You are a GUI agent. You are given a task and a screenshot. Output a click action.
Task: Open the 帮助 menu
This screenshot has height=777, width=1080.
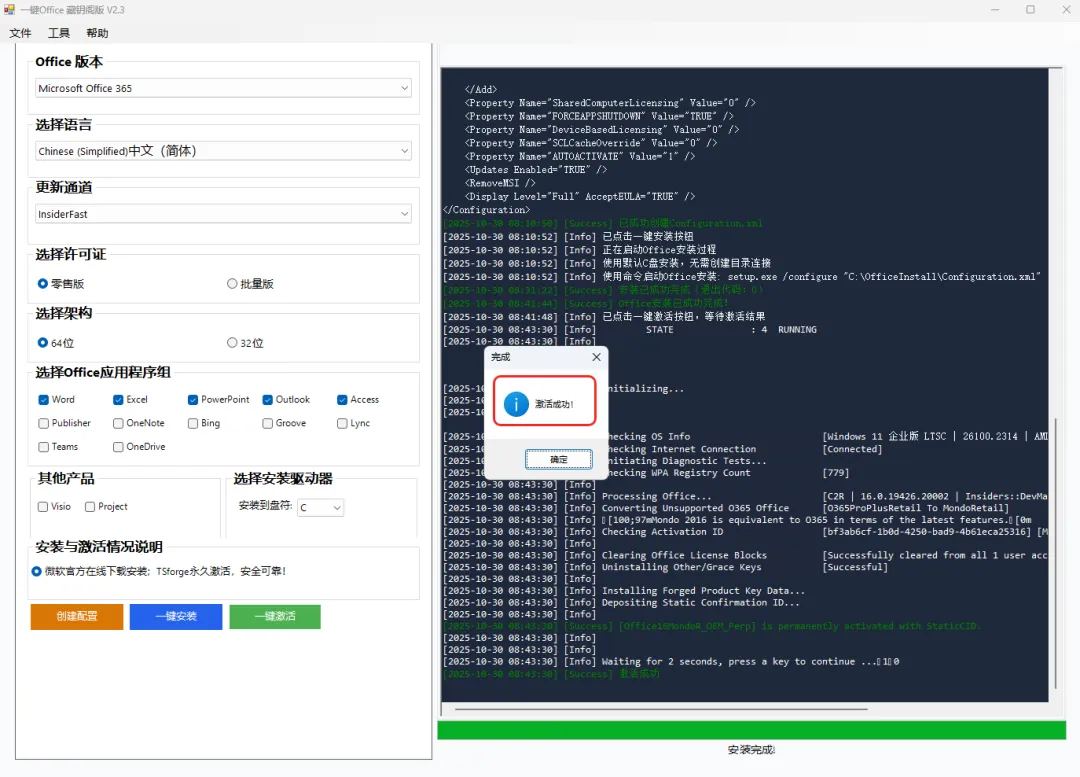(x=97, y=33)
